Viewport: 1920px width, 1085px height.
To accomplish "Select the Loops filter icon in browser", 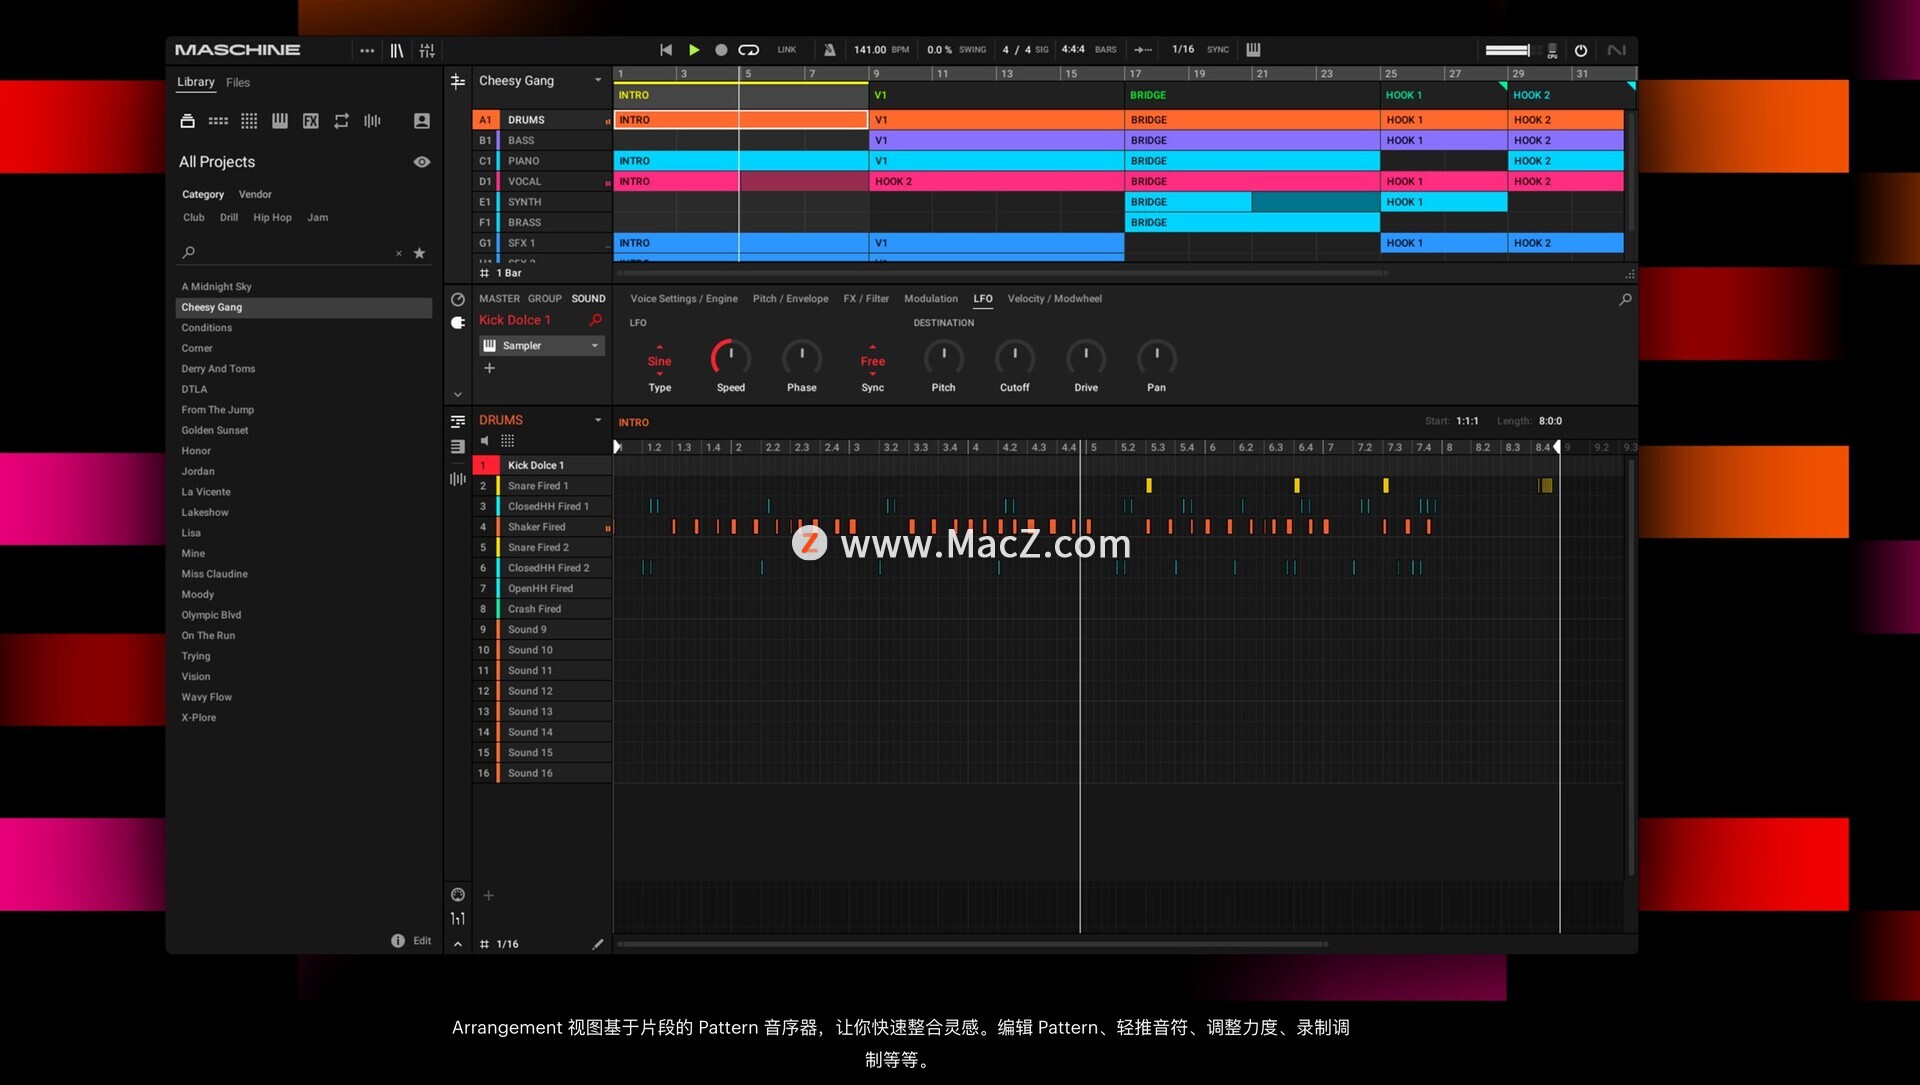I will point(342,121).
